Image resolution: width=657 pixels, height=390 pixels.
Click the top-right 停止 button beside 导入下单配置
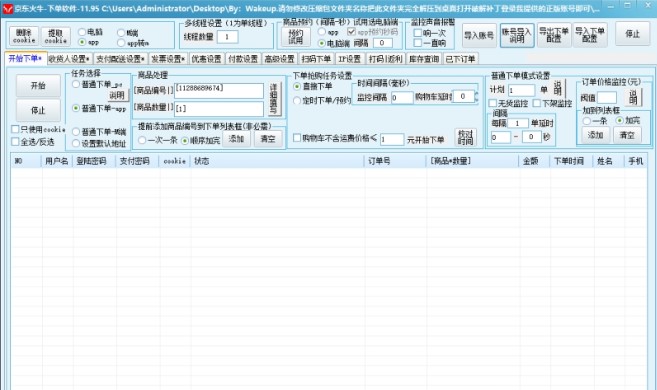point(633,34)
